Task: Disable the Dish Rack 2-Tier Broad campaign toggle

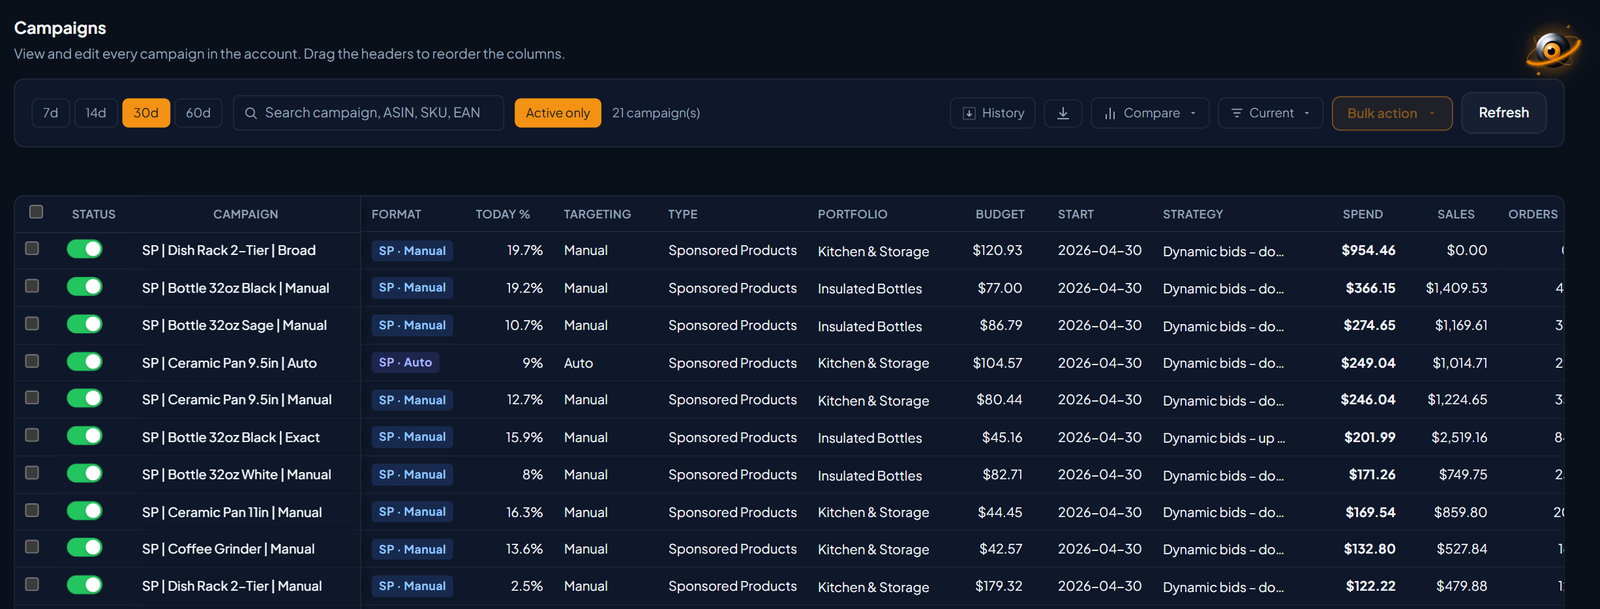Action: [x=85, y=249]
